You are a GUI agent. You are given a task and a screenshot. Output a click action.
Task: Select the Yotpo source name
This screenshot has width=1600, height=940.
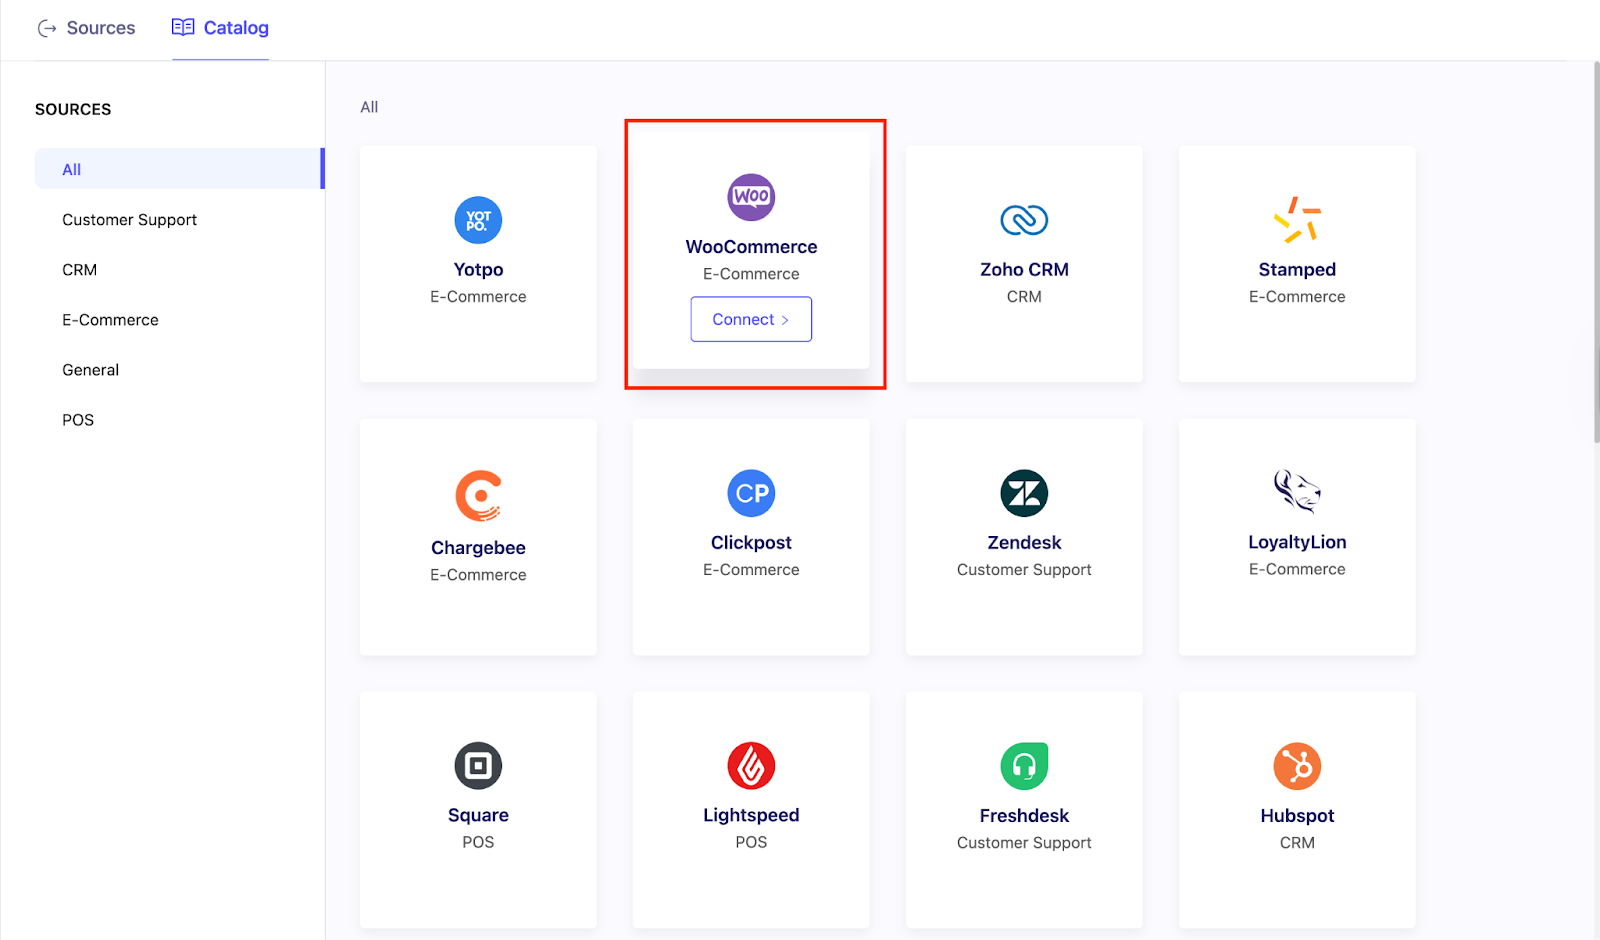coord(478,269)
